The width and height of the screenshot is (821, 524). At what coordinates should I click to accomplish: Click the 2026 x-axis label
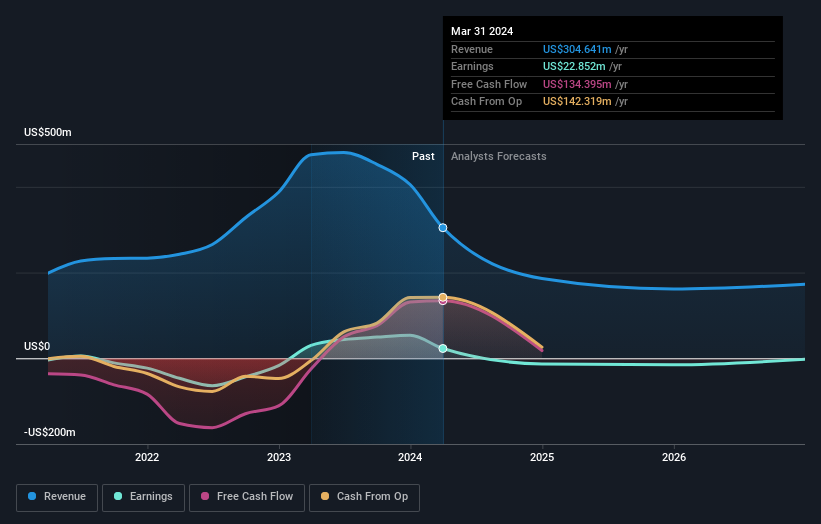tap(674, 457)
